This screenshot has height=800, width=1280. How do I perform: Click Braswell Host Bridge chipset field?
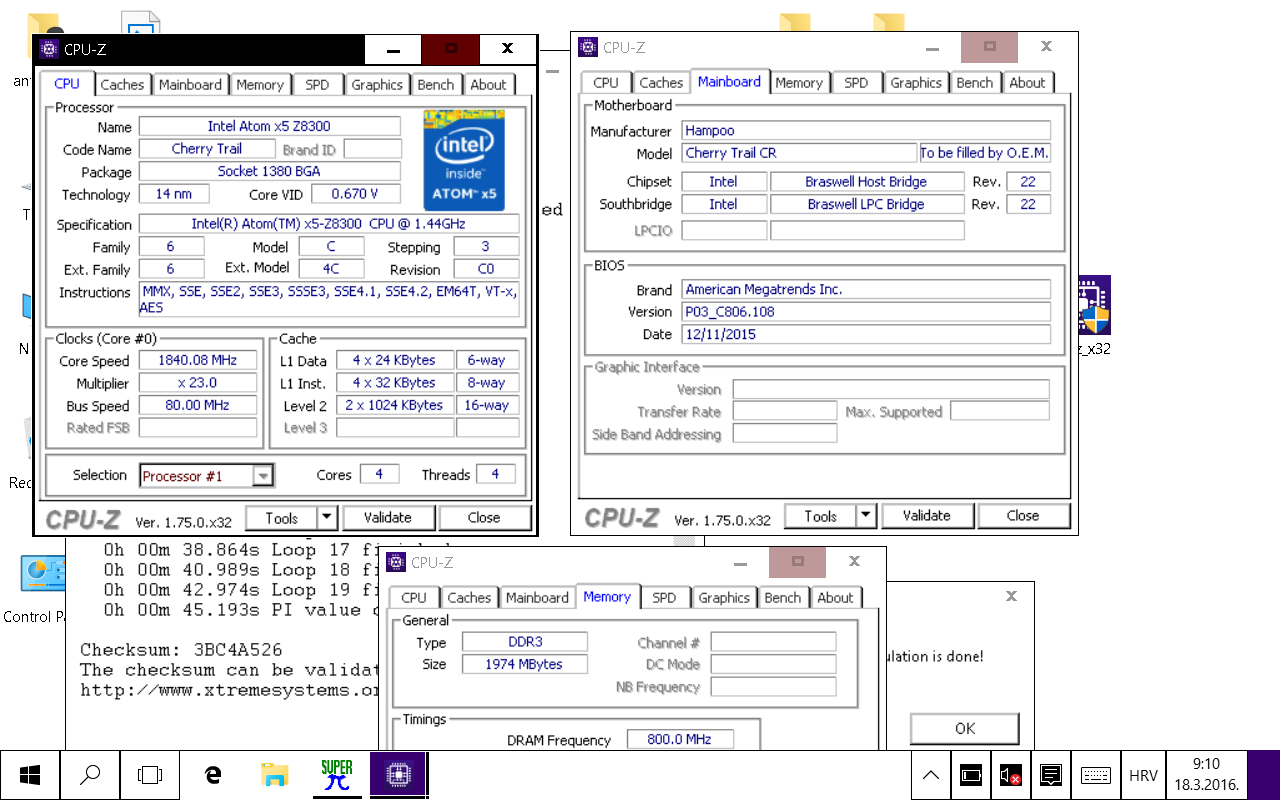point(866,181)
